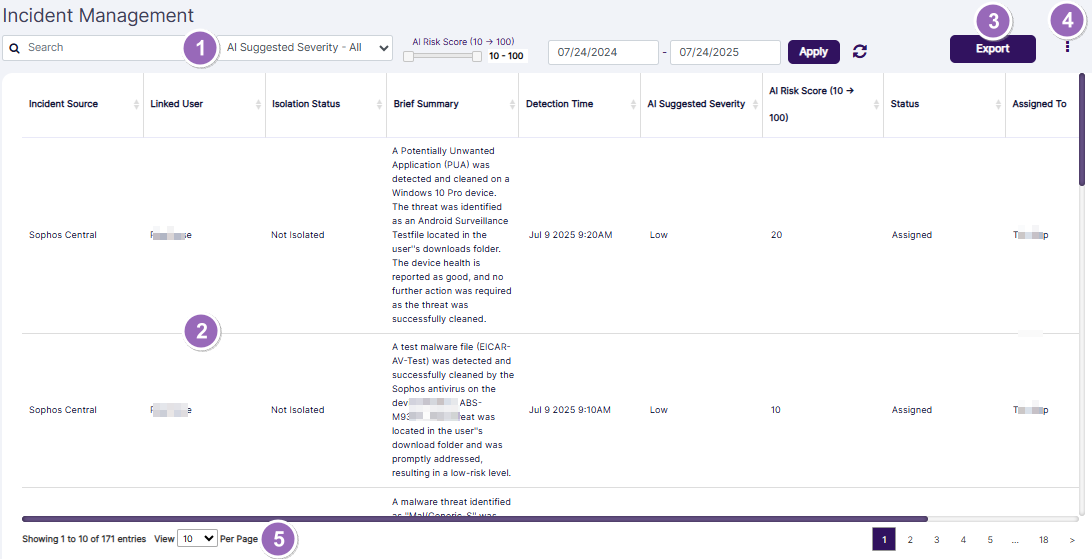Screen dimensions: 1092x559
Task: Sort by Incident Source column arrows
Action: coord(136,104)
